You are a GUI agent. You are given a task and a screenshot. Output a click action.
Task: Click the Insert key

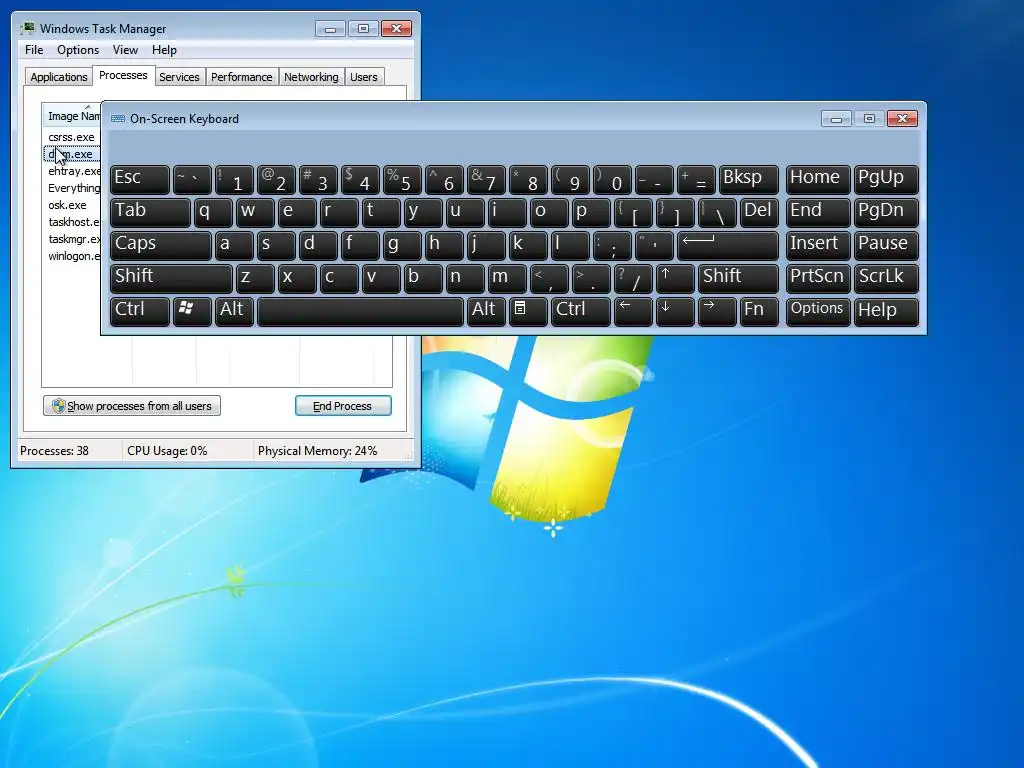pos(817,245)
